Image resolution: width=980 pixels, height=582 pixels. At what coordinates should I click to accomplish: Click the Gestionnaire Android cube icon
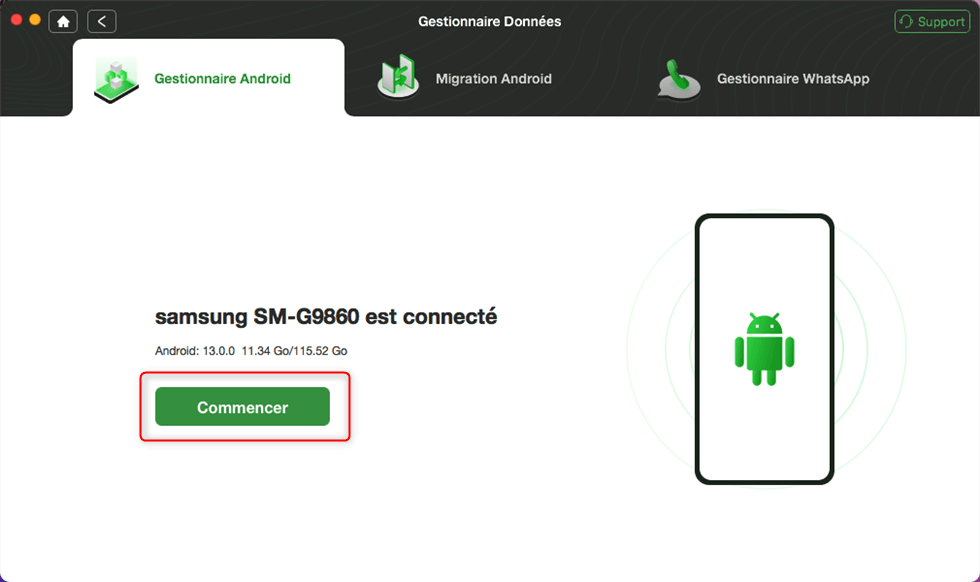point(116,80)
